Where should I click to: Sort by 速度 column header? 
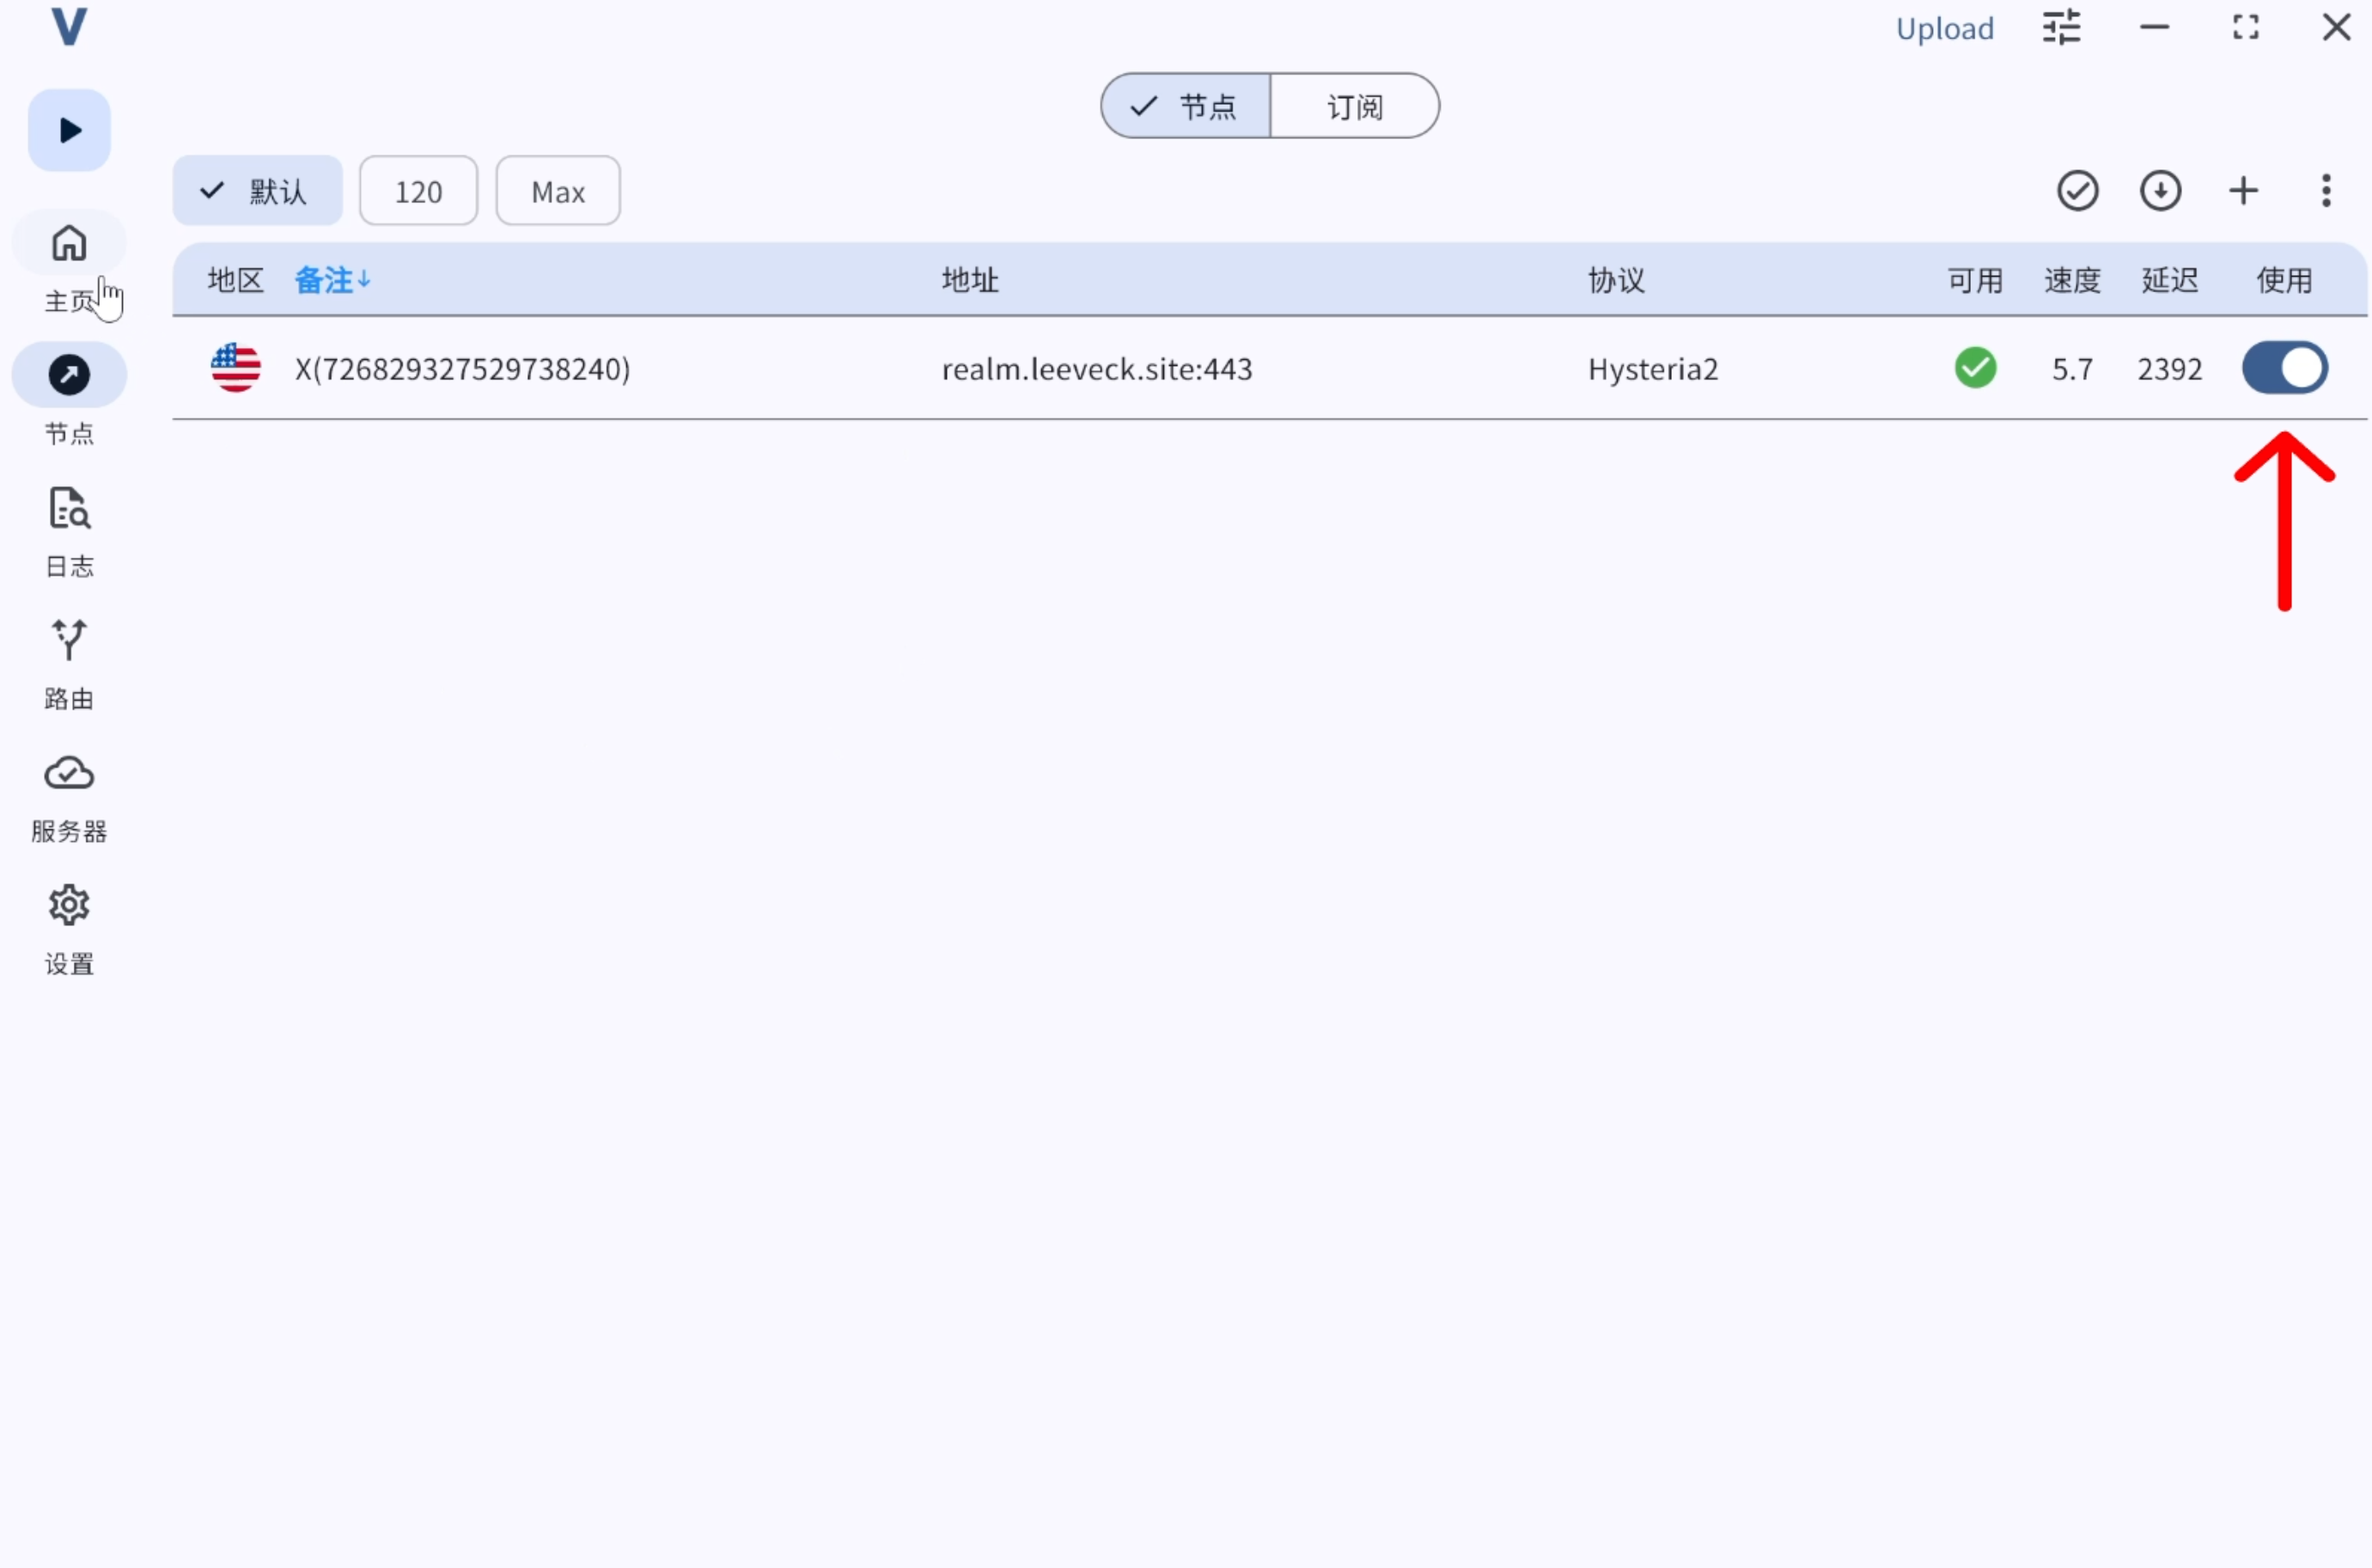point(2072,280)
